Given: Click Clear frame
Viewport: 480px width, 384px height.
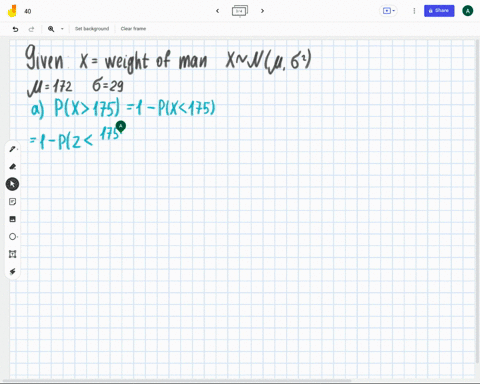Looking at the screenshot, I should click(133, 29).
